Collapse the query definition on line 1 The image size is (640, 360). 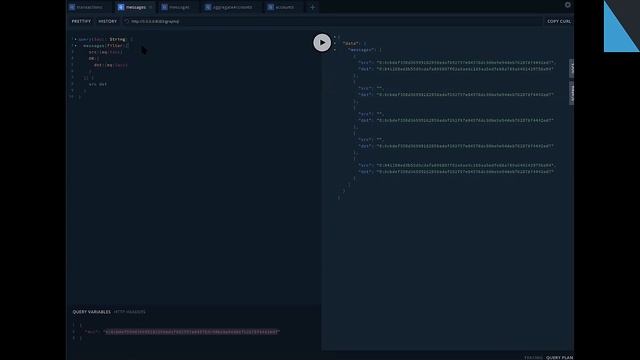coord(75,39)
